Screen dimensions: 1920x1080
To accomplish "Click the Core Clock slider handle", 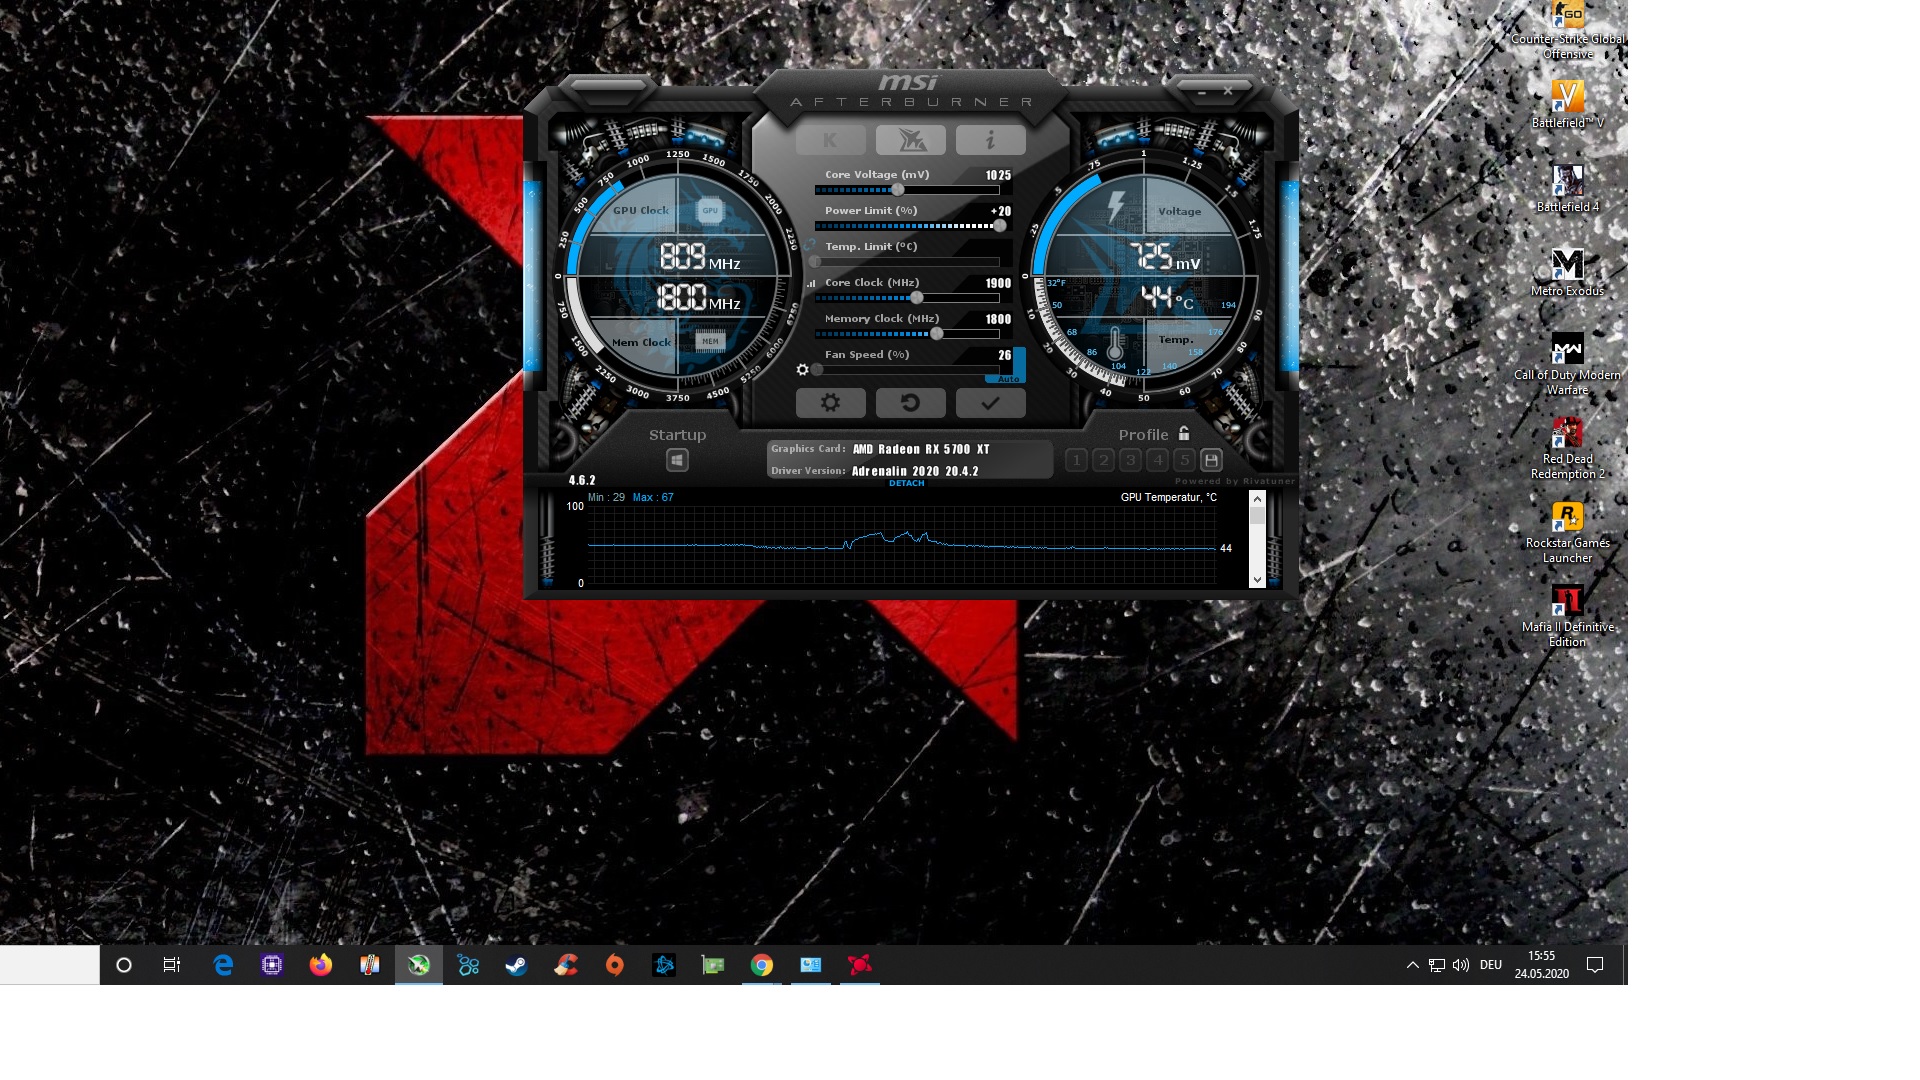I will point(916,298).
